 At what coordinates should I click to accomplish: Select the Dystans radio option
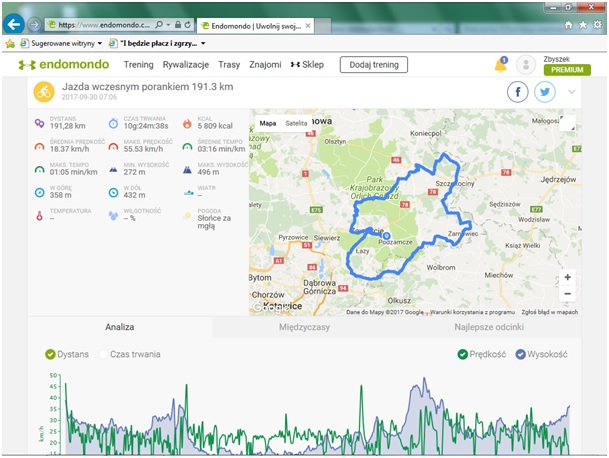(50, 354)
